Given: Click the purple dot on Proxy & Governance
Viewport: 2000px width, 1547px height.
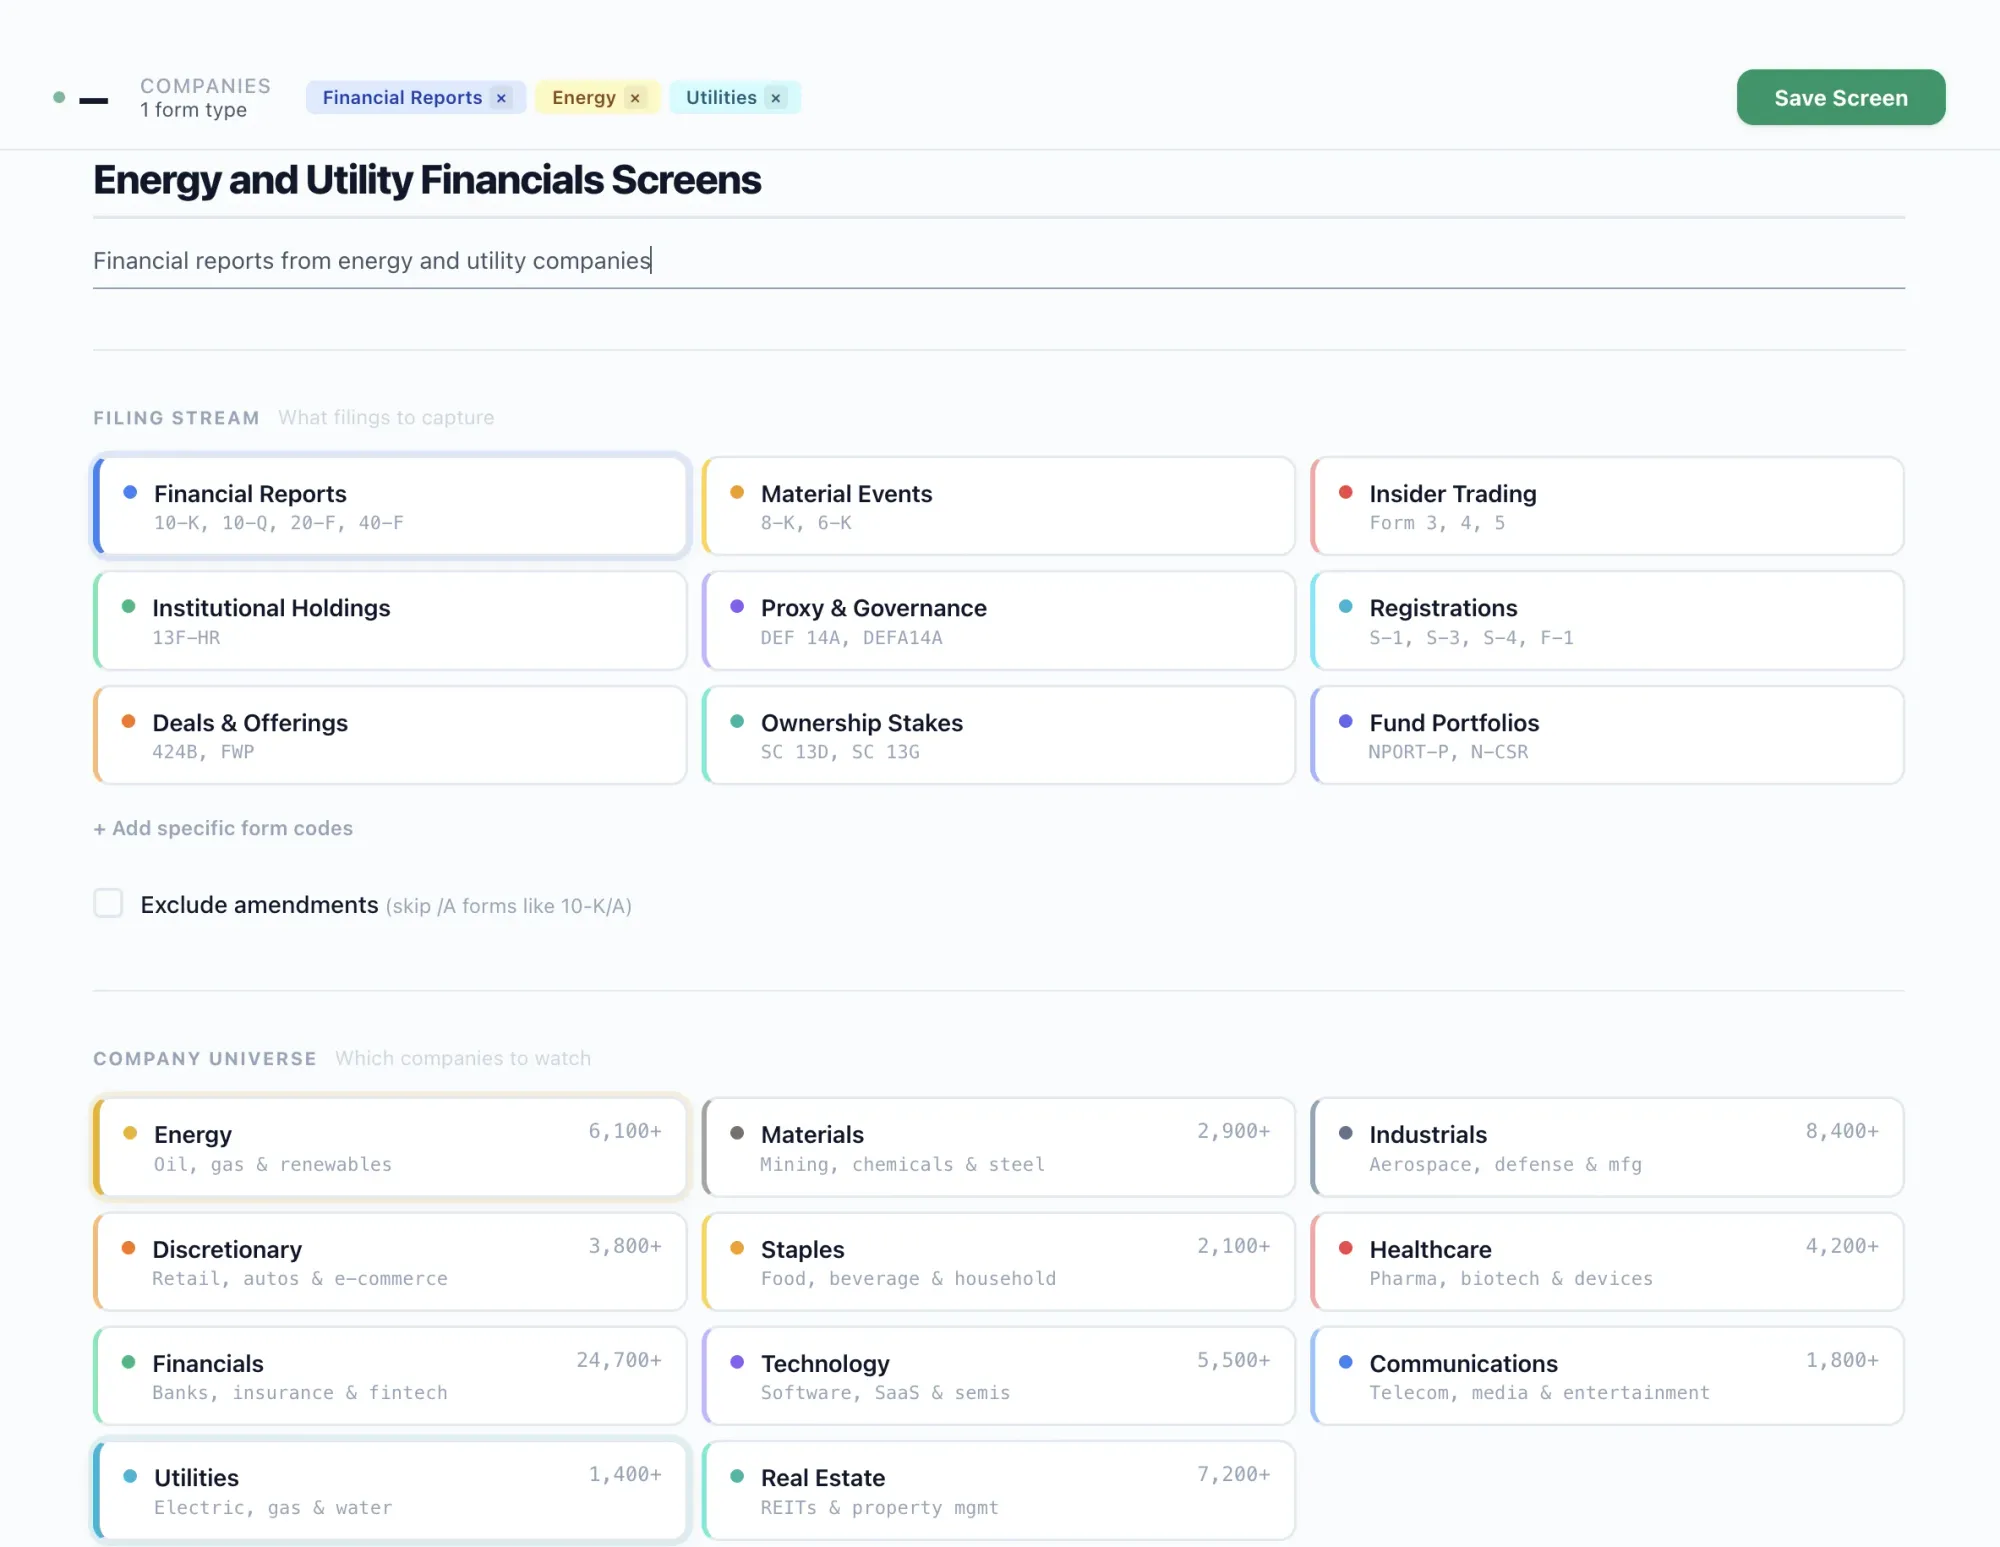Looking at the screenshot, I should 737,606.
